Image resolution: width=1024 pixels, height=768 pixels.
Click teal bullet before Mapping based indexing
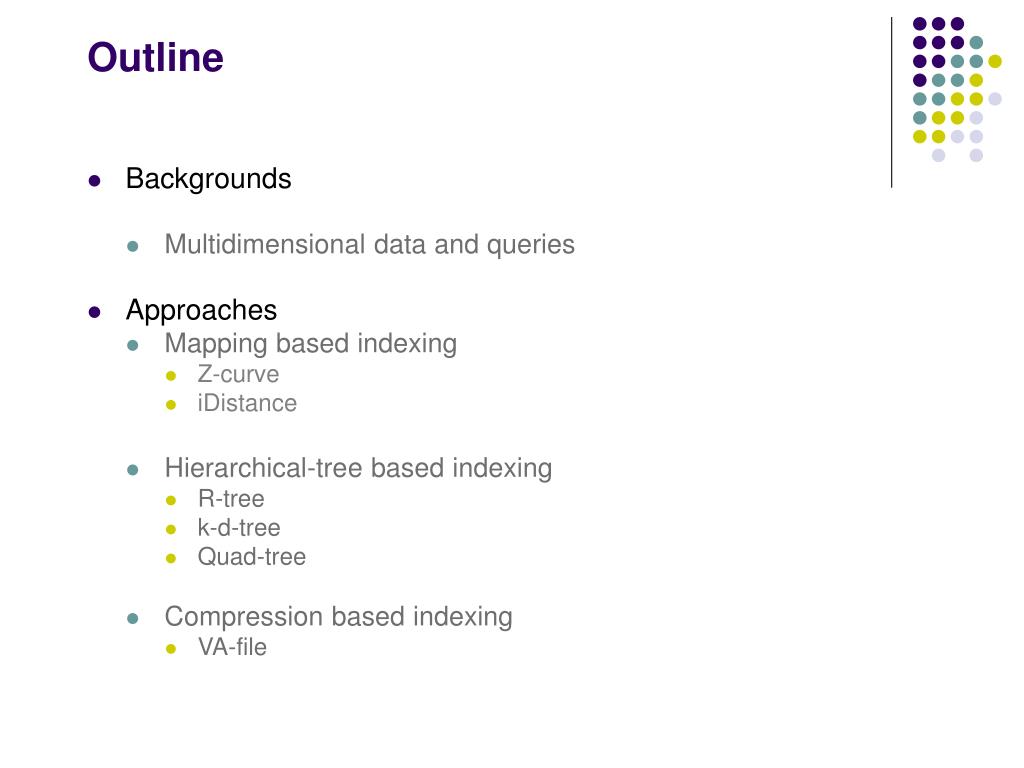click(133, 345)
